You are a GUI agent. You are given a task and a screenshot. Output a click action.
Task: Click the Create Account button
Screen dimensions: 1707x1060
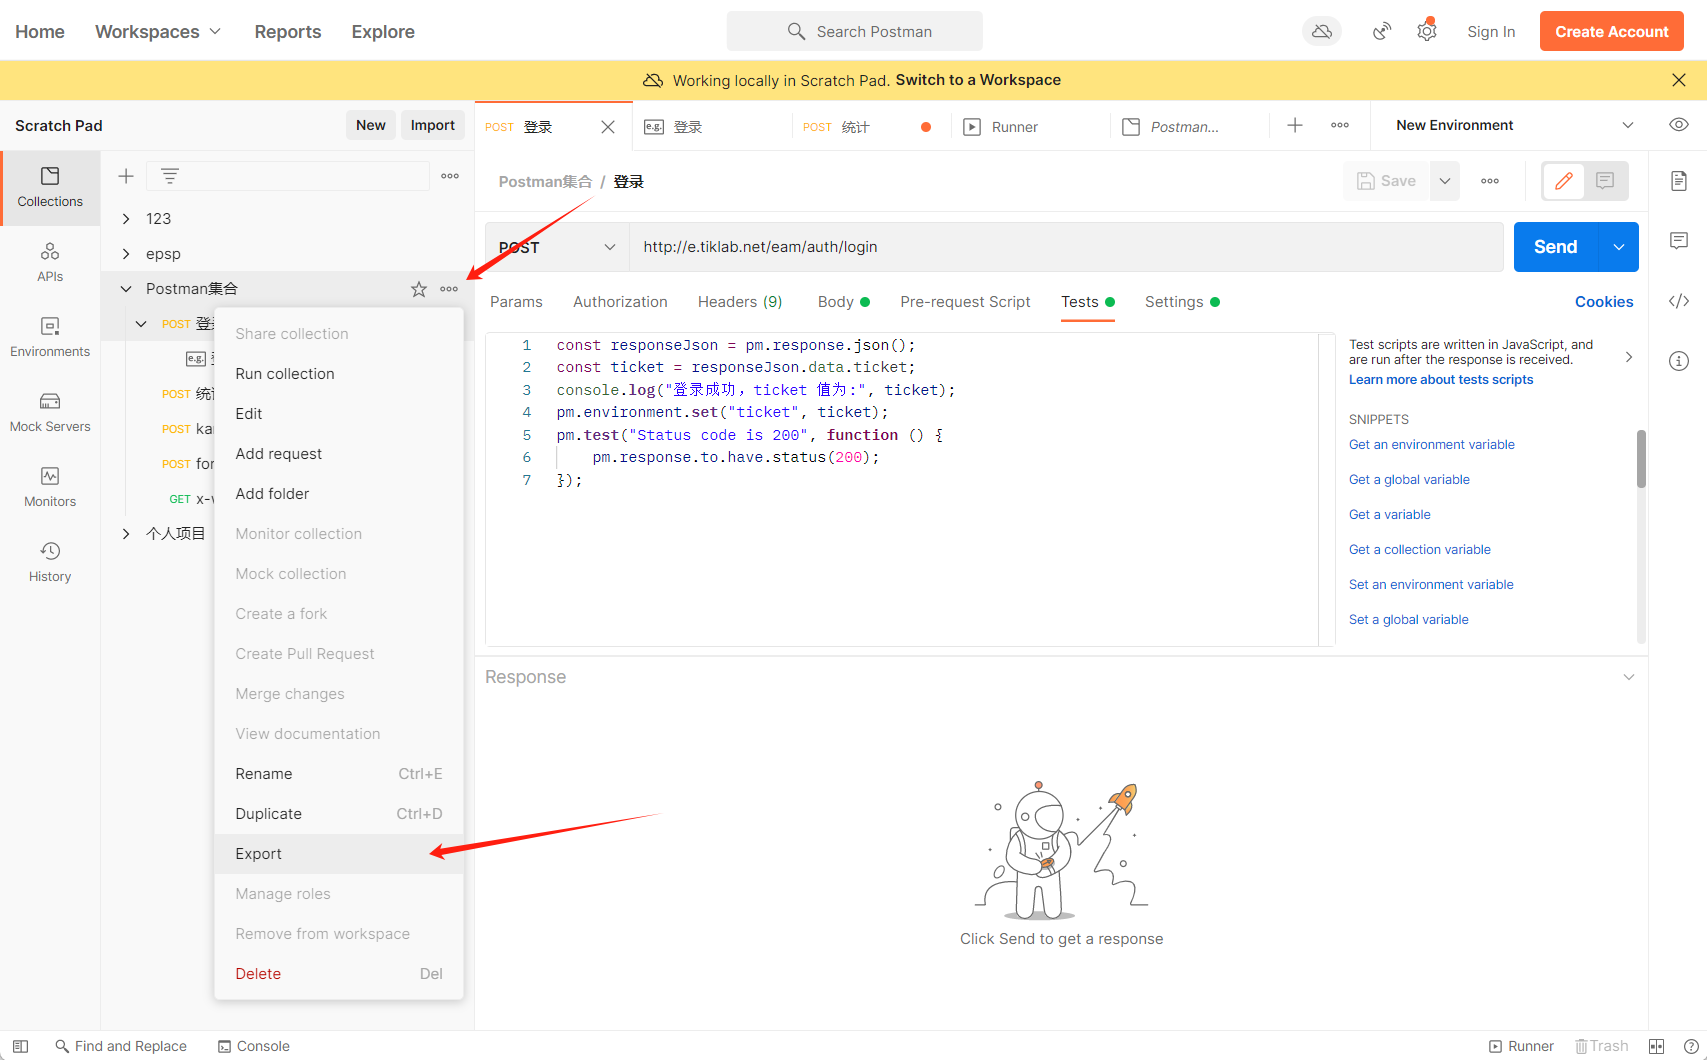(x=1612, y=32)
